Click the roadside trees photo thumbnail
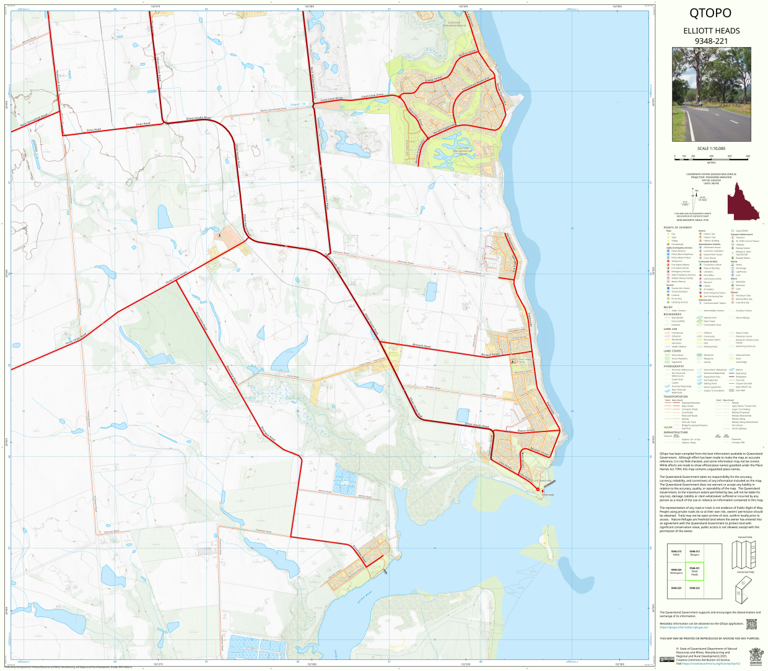Viewport: 768px width, 671px height. point(711,95)
